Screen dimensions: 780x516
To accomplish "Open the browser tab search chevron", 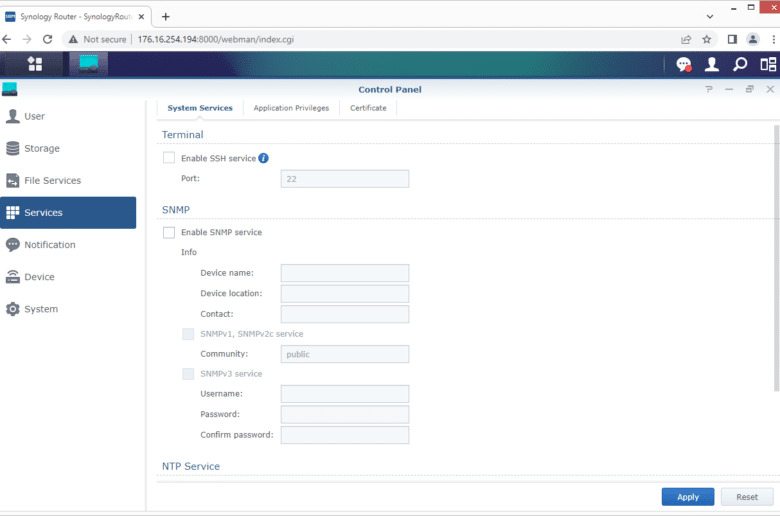I will tap(710, 16).
